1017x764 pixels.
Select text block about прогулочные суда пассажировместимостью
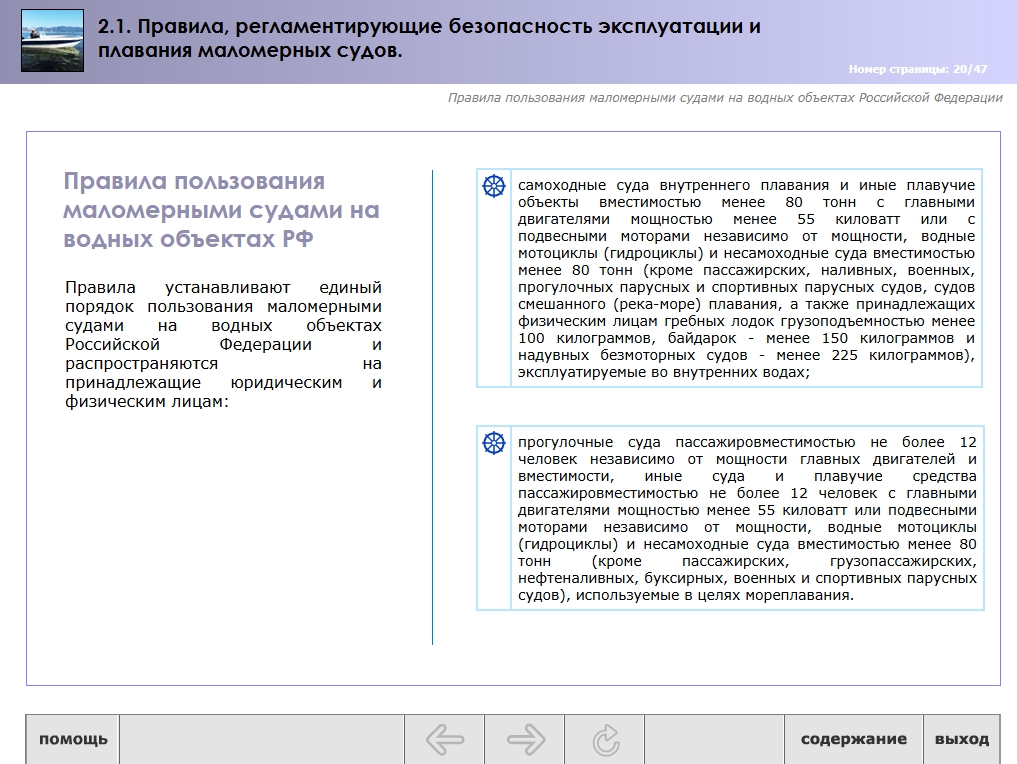click(x=746, y=518)
